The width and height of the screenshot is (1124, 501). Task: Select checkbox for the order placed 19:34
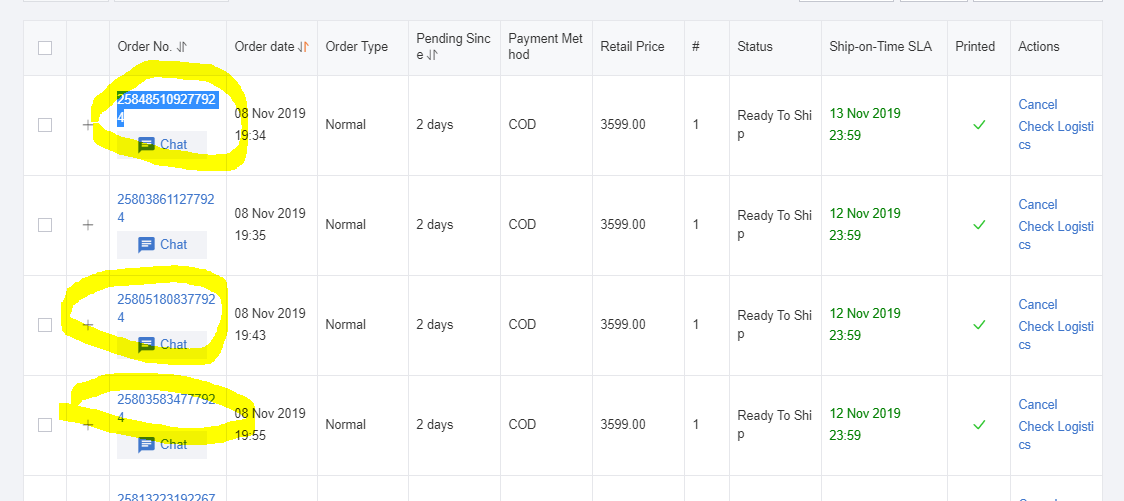(x=45, y=125)
